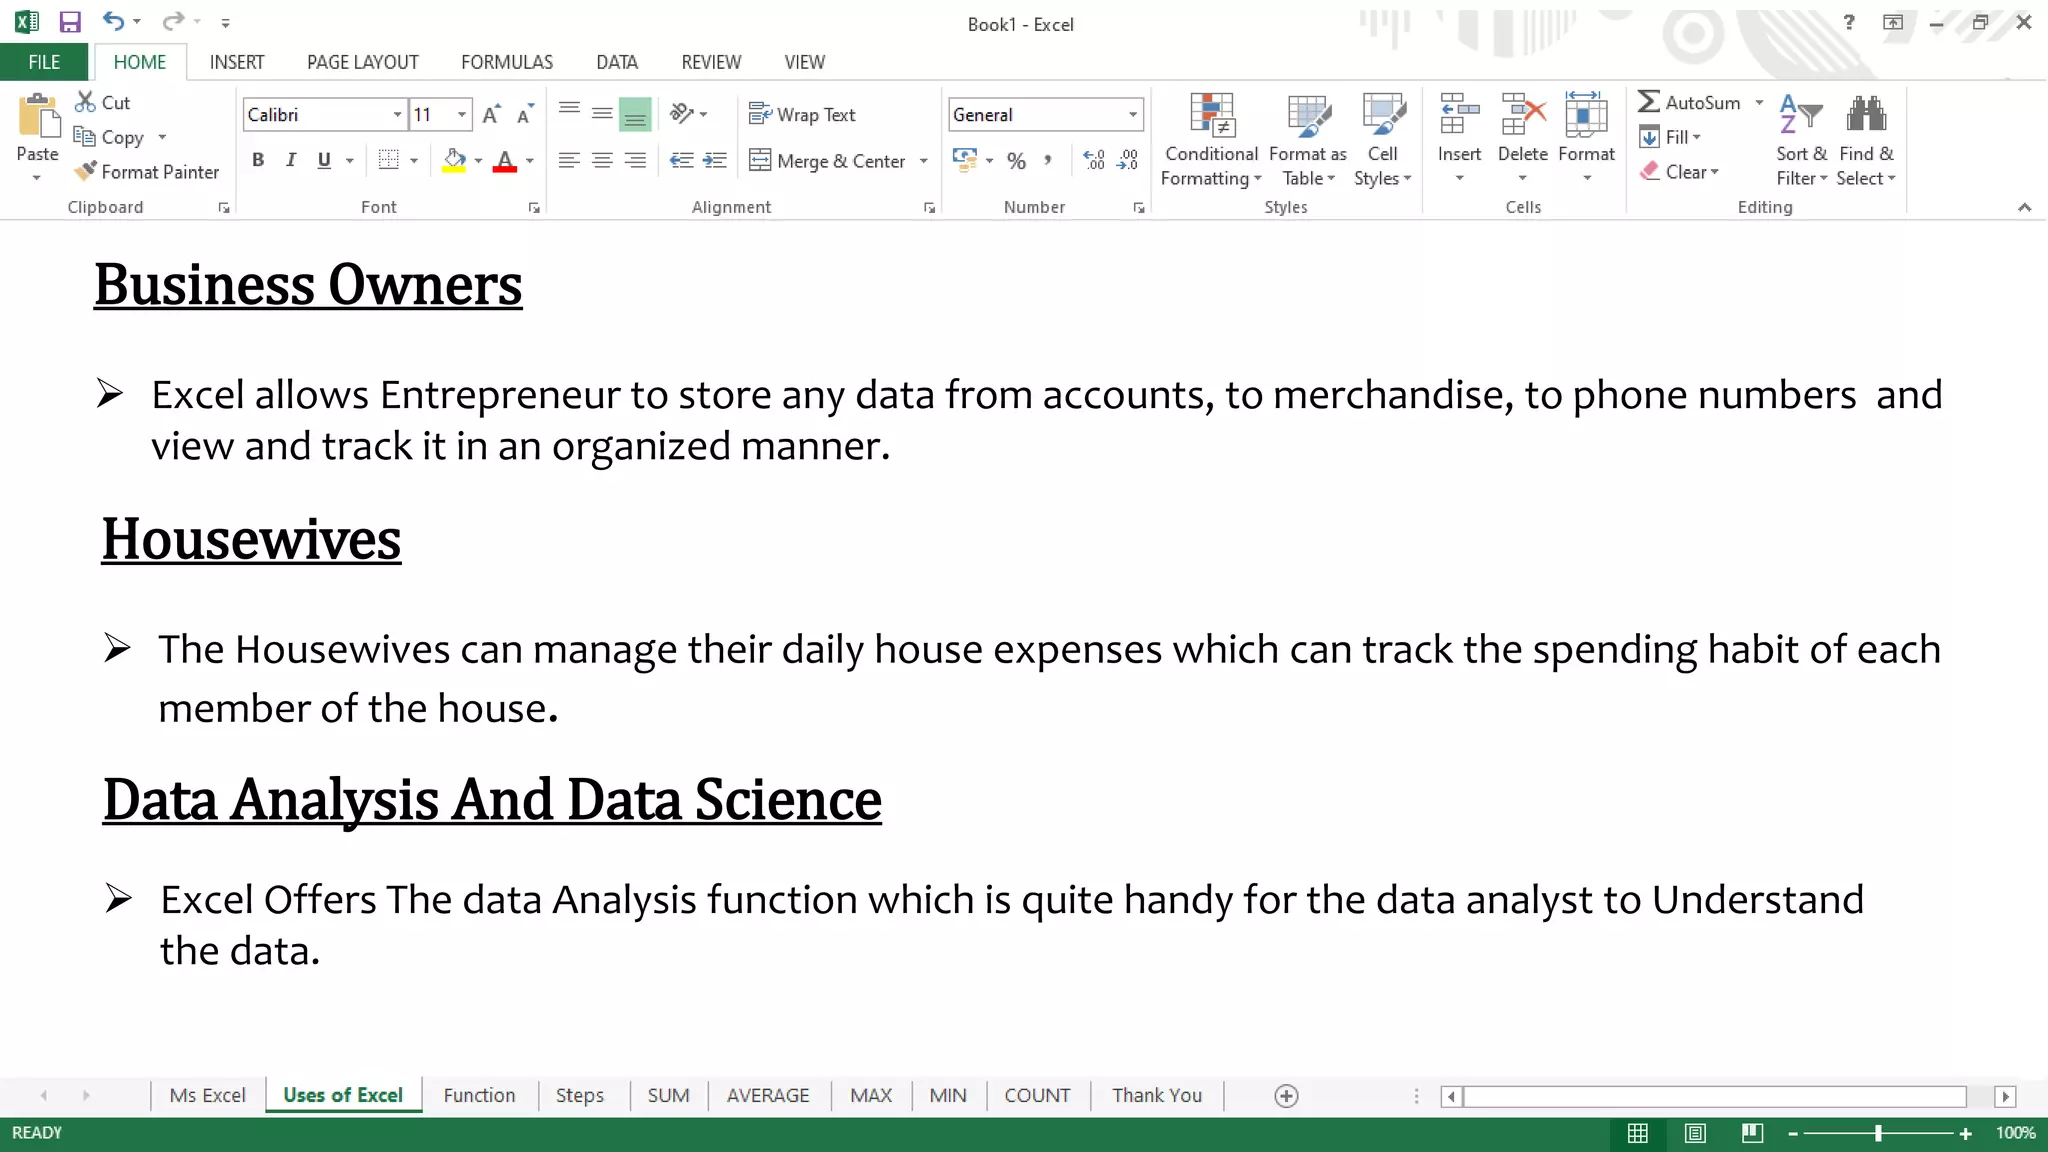This screenshot has height=1152, width=2048.
Task: Click the AutoSum button
Action: pos(1690,102)
